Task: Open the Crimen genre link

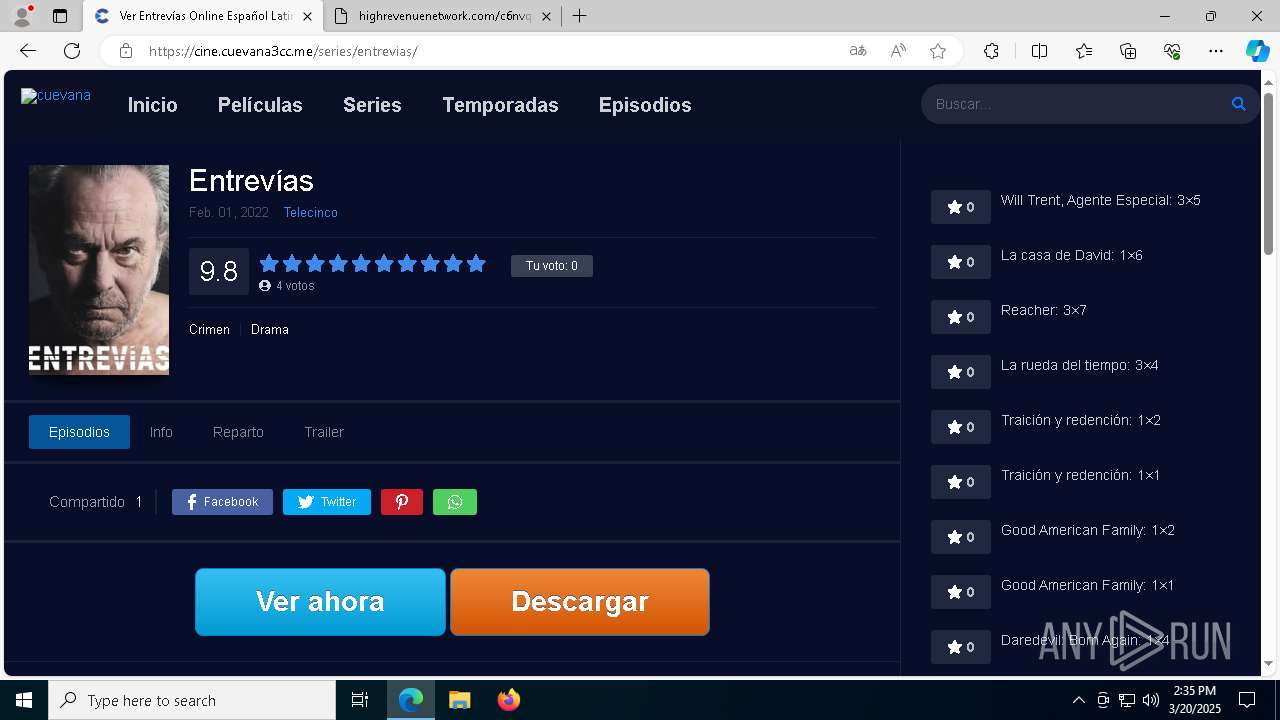Action: coord(209,329)
